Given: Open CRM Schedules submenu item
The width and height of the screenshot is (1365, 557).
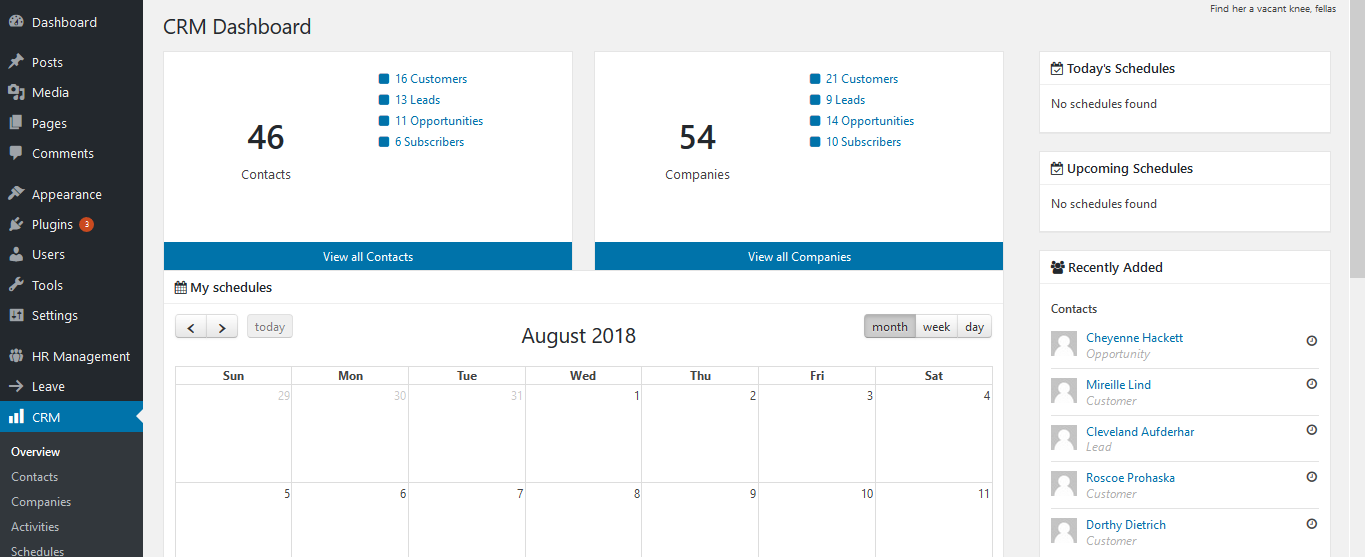Looking at the screenshot, I should pyautogui.click(x=38, y=551).
